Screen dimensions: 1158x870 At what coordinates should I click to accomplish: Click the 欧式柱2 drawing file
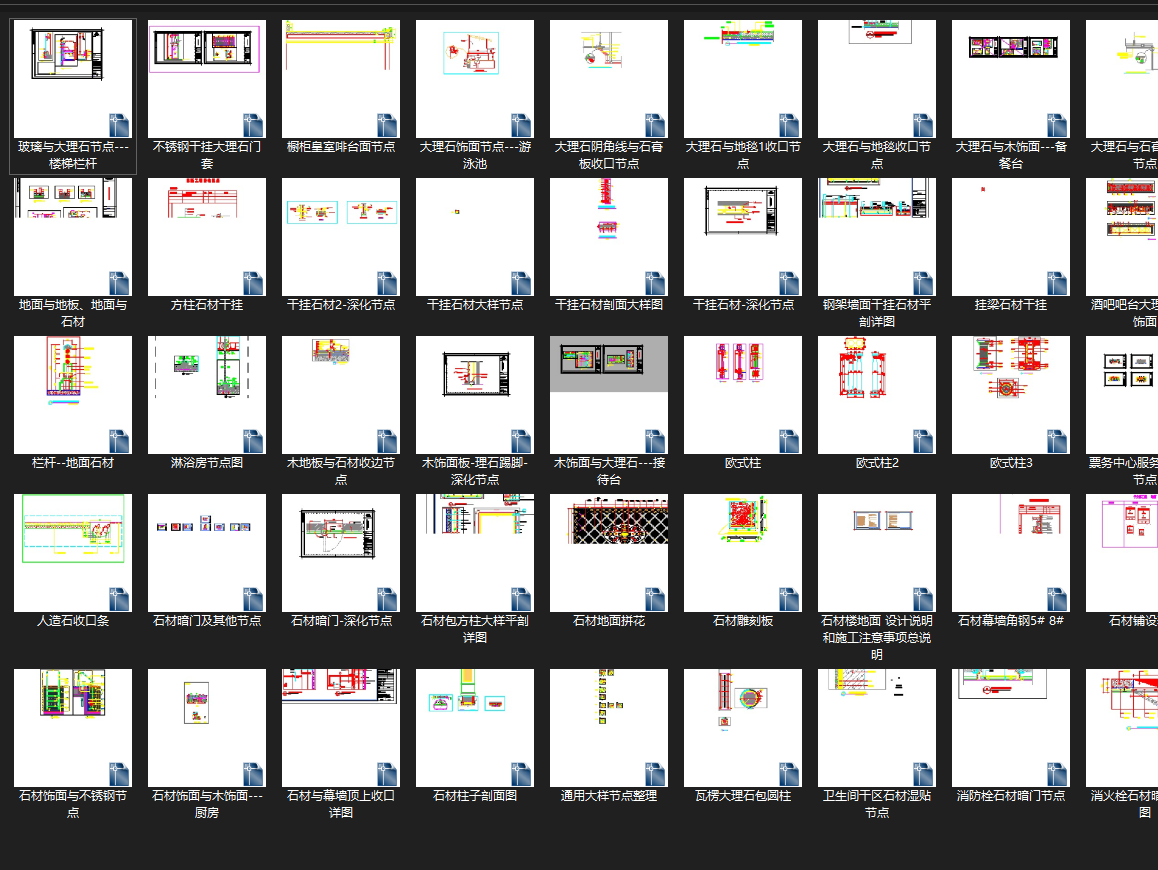tap(877, 395)
